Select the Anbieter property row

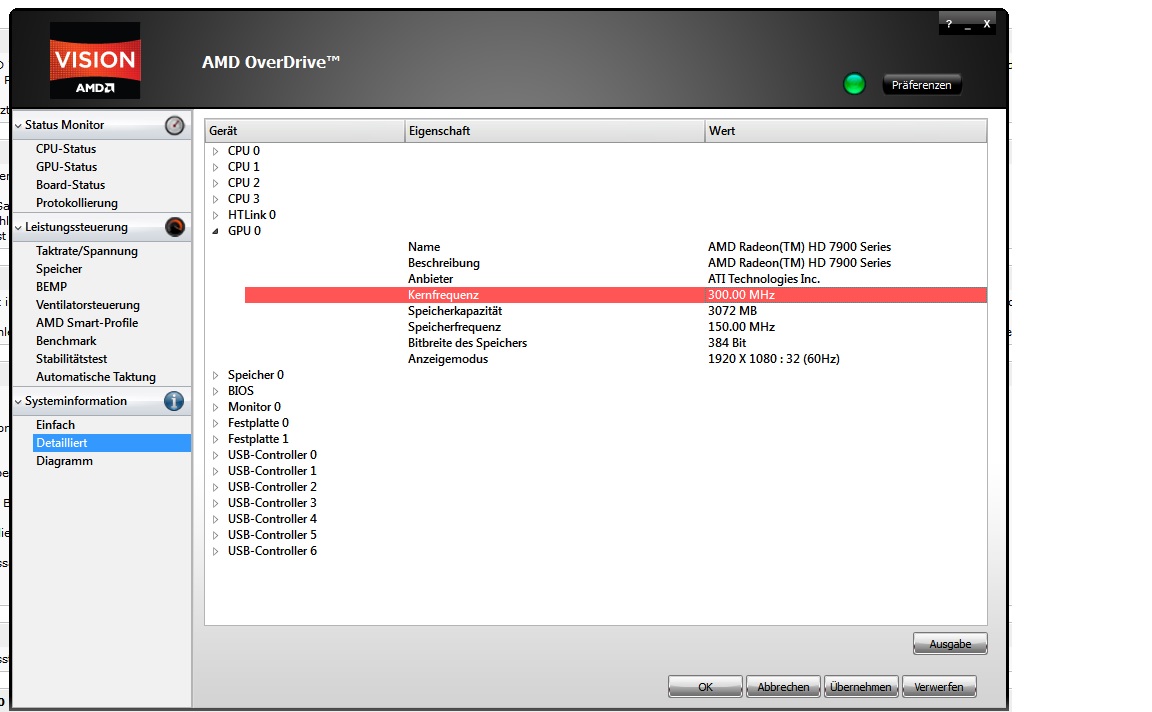pyautogui.click(x=616, y=279)
